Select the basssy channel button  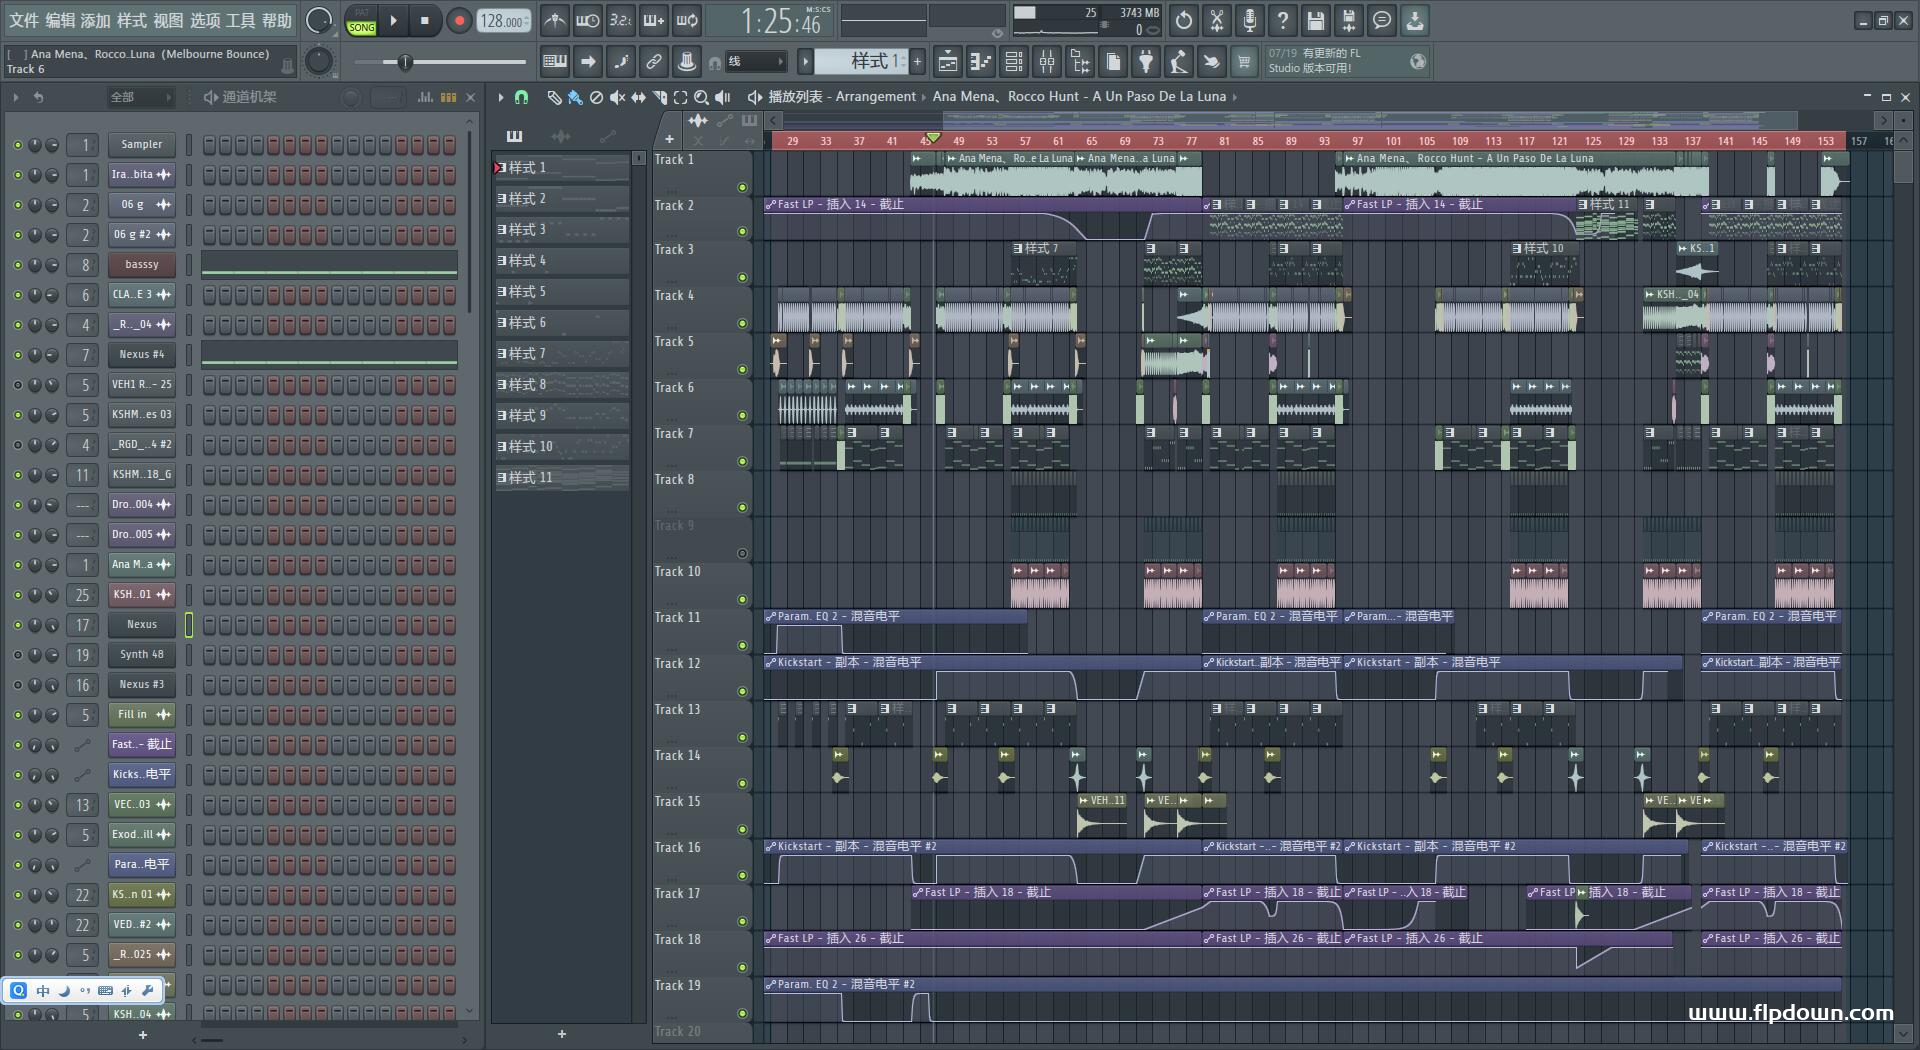coord(142,265)
